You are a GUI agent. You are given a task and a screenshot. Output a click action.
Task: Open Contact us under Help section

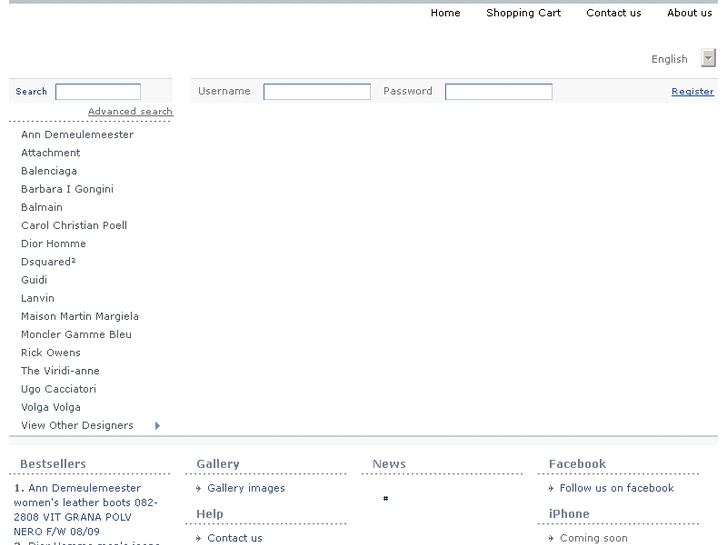click(x=235, y=538)
